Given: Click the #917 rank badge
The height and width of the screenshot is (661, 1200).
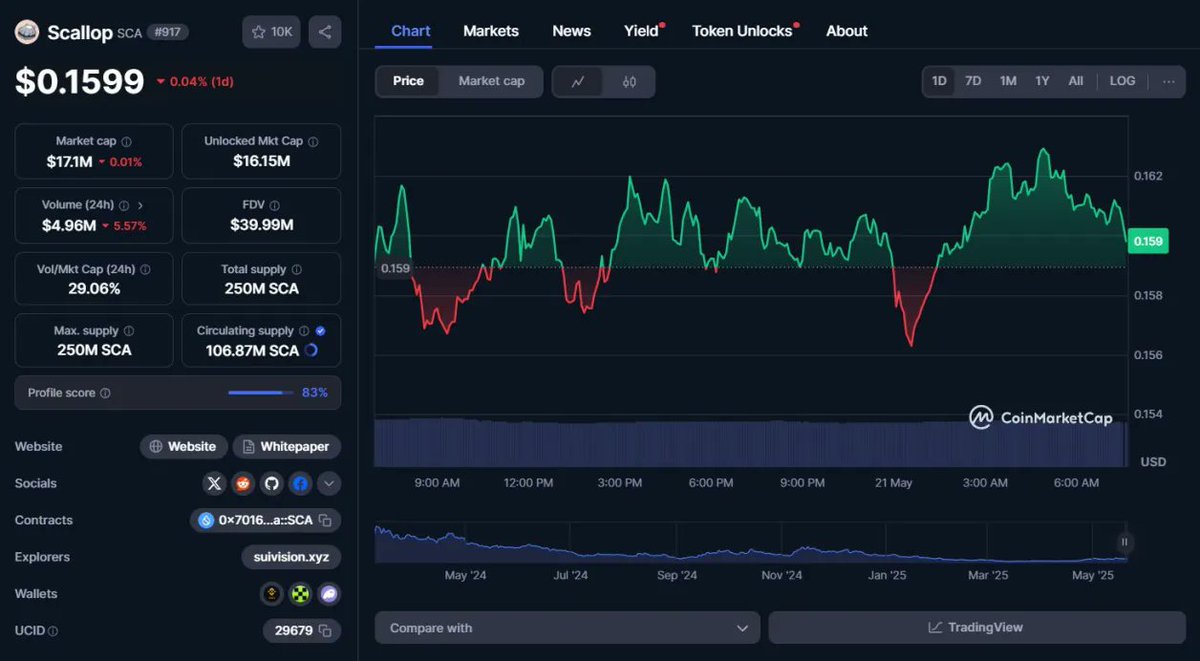Looking at the screenshot, I should tap(168, 32).
